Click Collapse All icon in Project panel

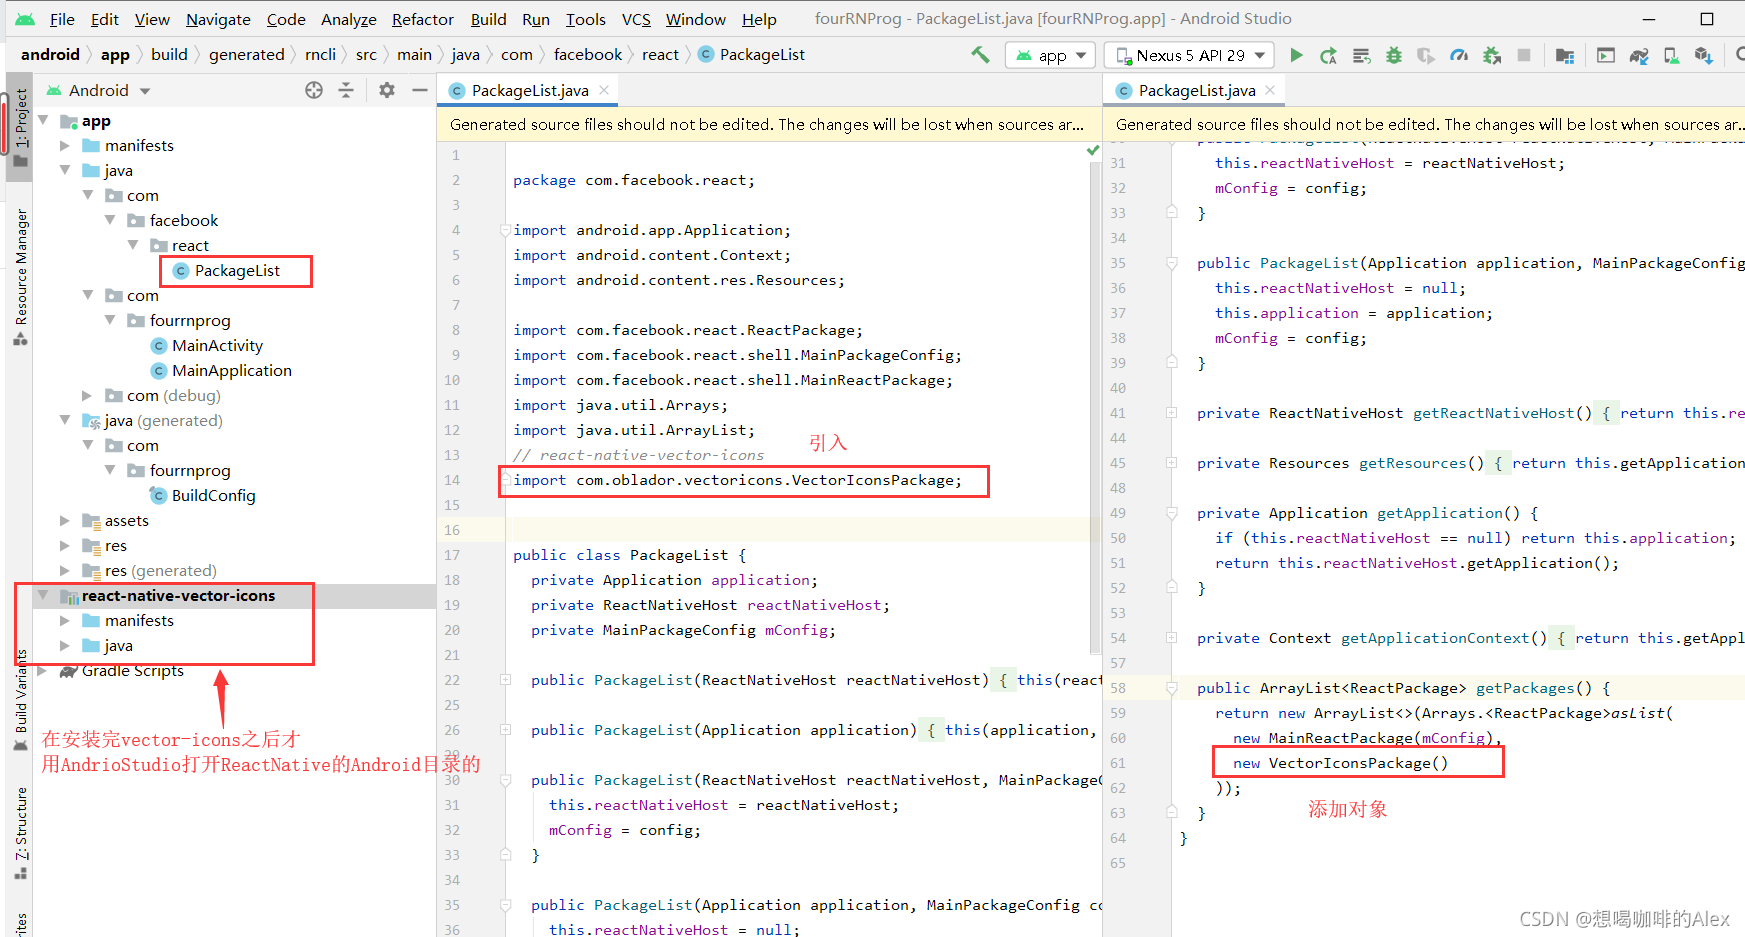coord(346,90)
